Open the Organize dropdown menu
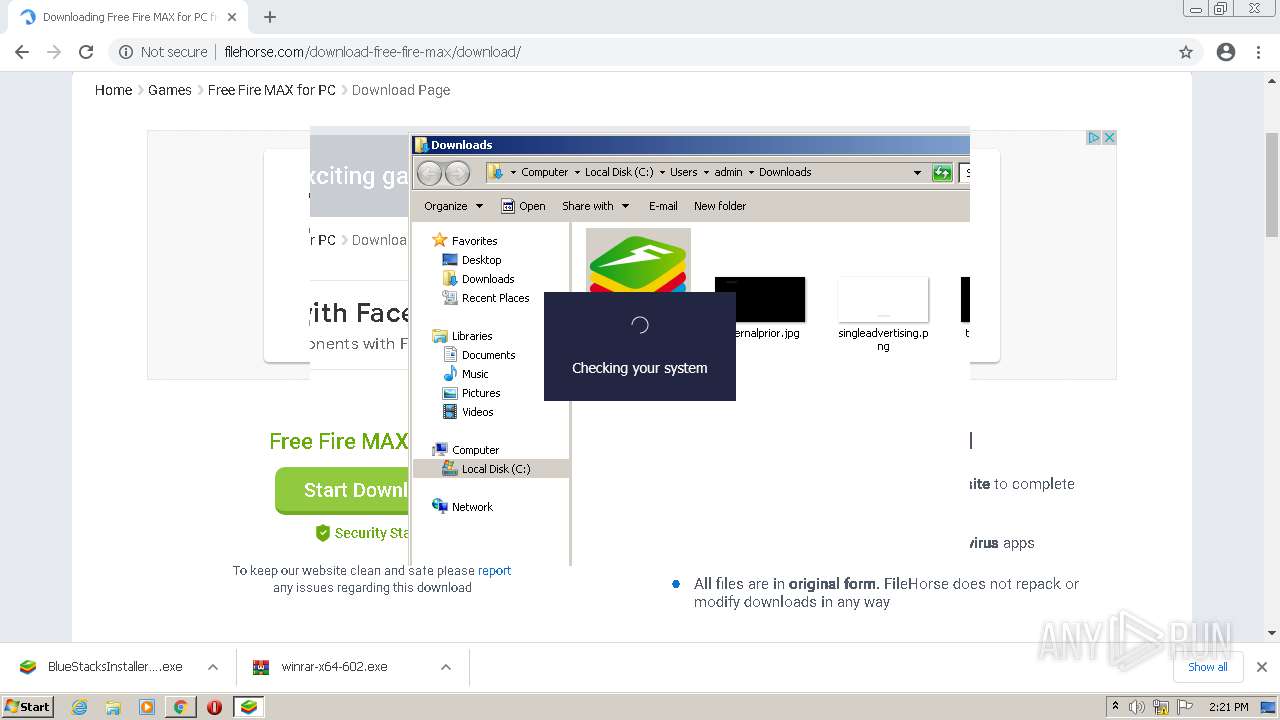The image size is (1280, 720). [x=453, y=206]
